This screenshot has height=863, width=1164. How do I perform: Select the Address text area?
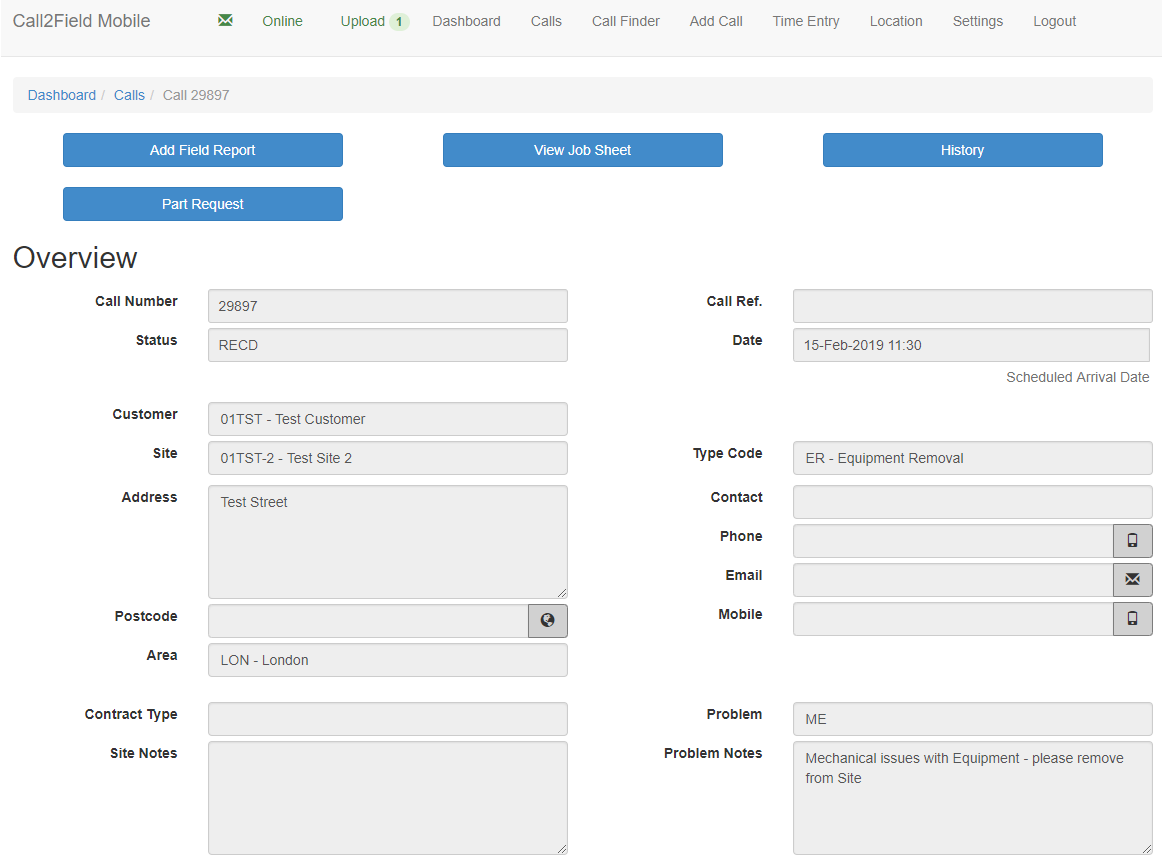pos(387,541)
